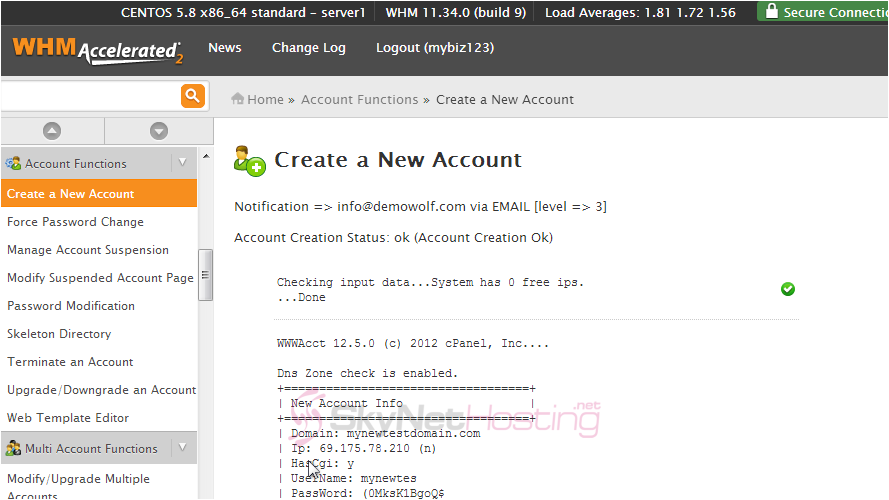Open the News menu item
This screenshot has width=889, height=500.
[225, 48]
